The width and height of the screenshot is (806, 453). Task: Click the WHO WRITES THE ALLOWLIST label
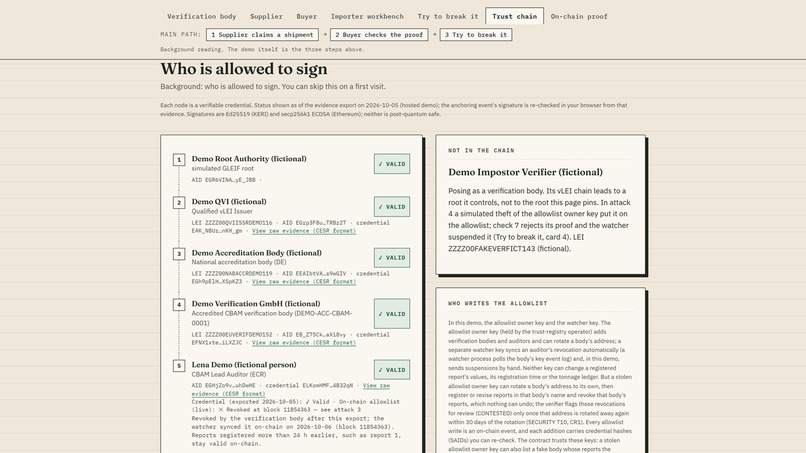(498, 303)
